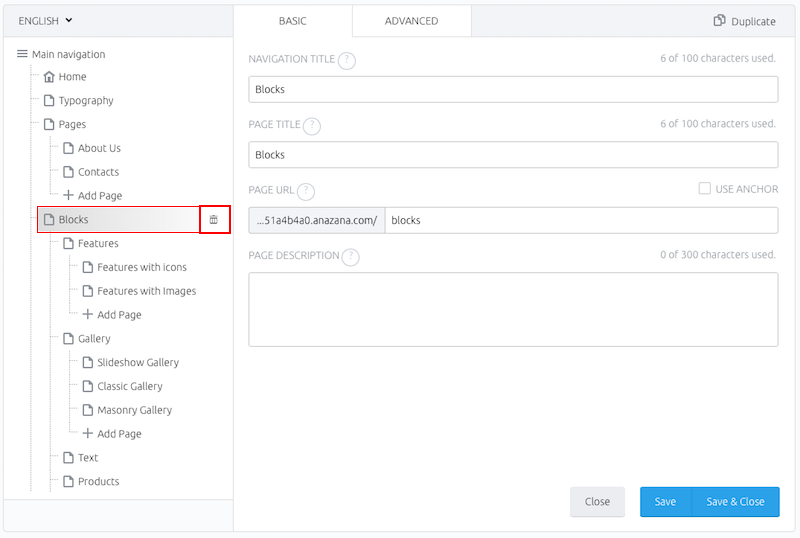Select the Gallery label in the tree
800x538 pixels.
tap(94, 339)
